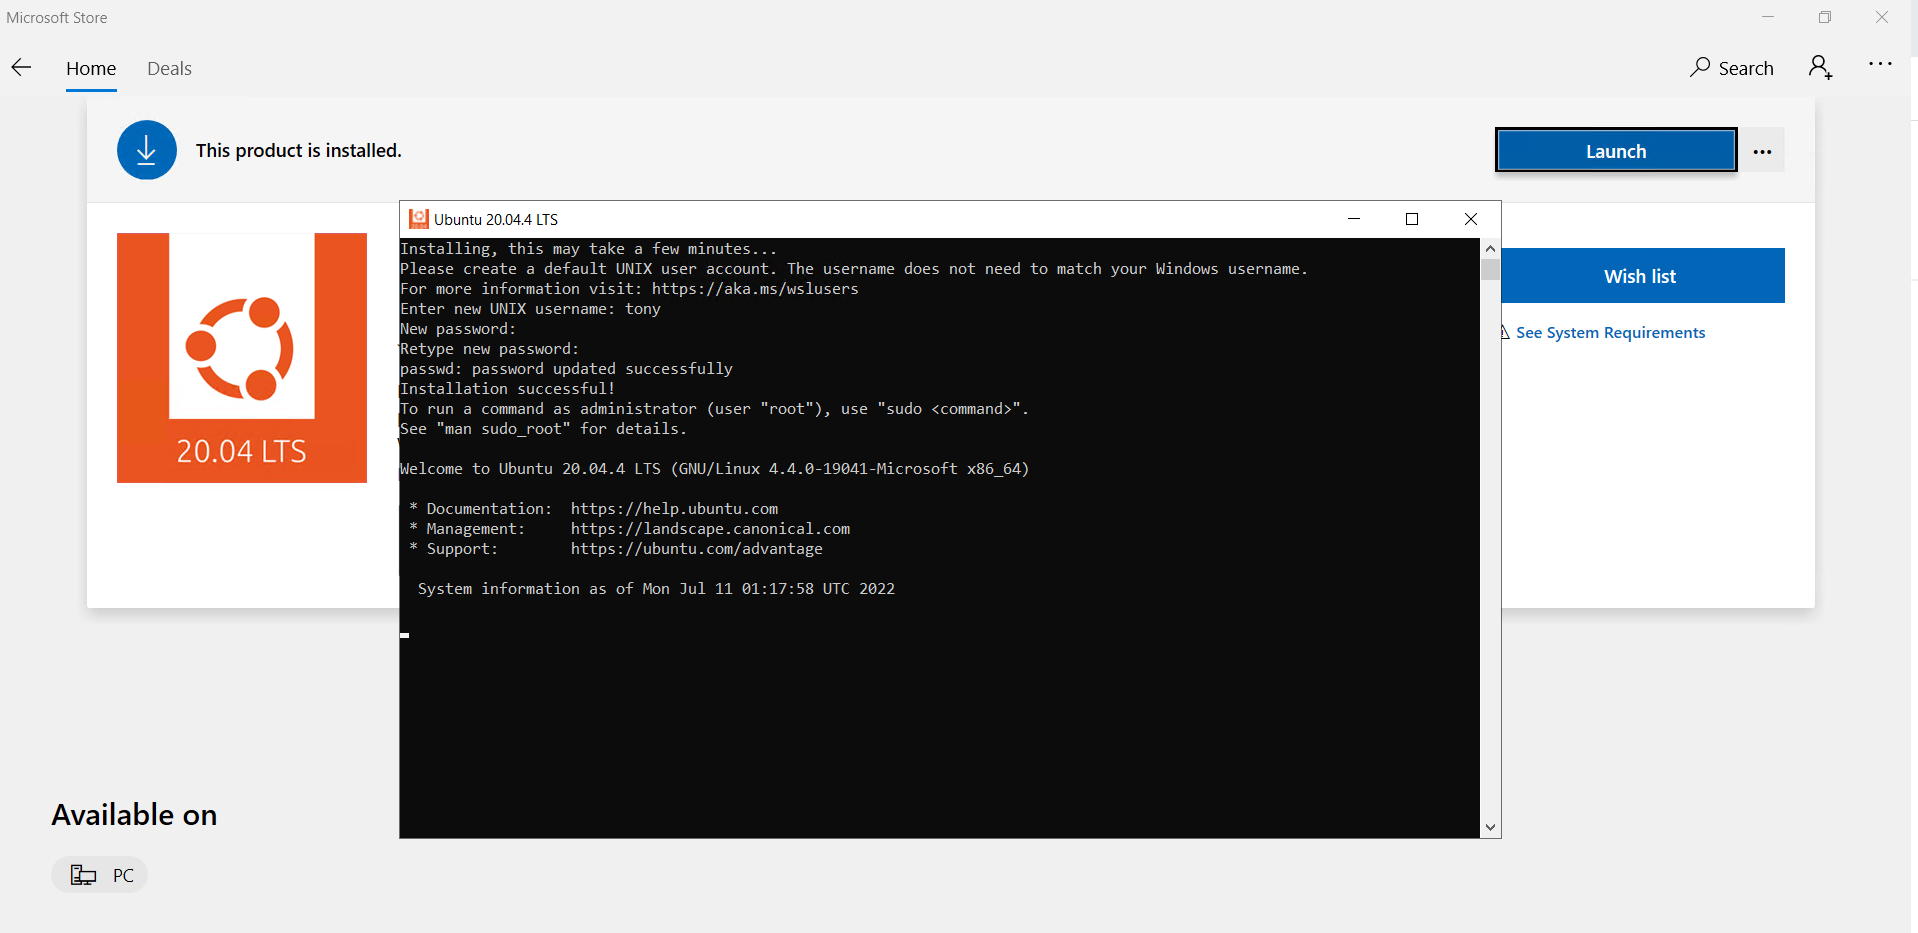Click the 'Ubuntu 20.04.4 LTS' window title
The image size is (1918, 933).
pos(496,219)
